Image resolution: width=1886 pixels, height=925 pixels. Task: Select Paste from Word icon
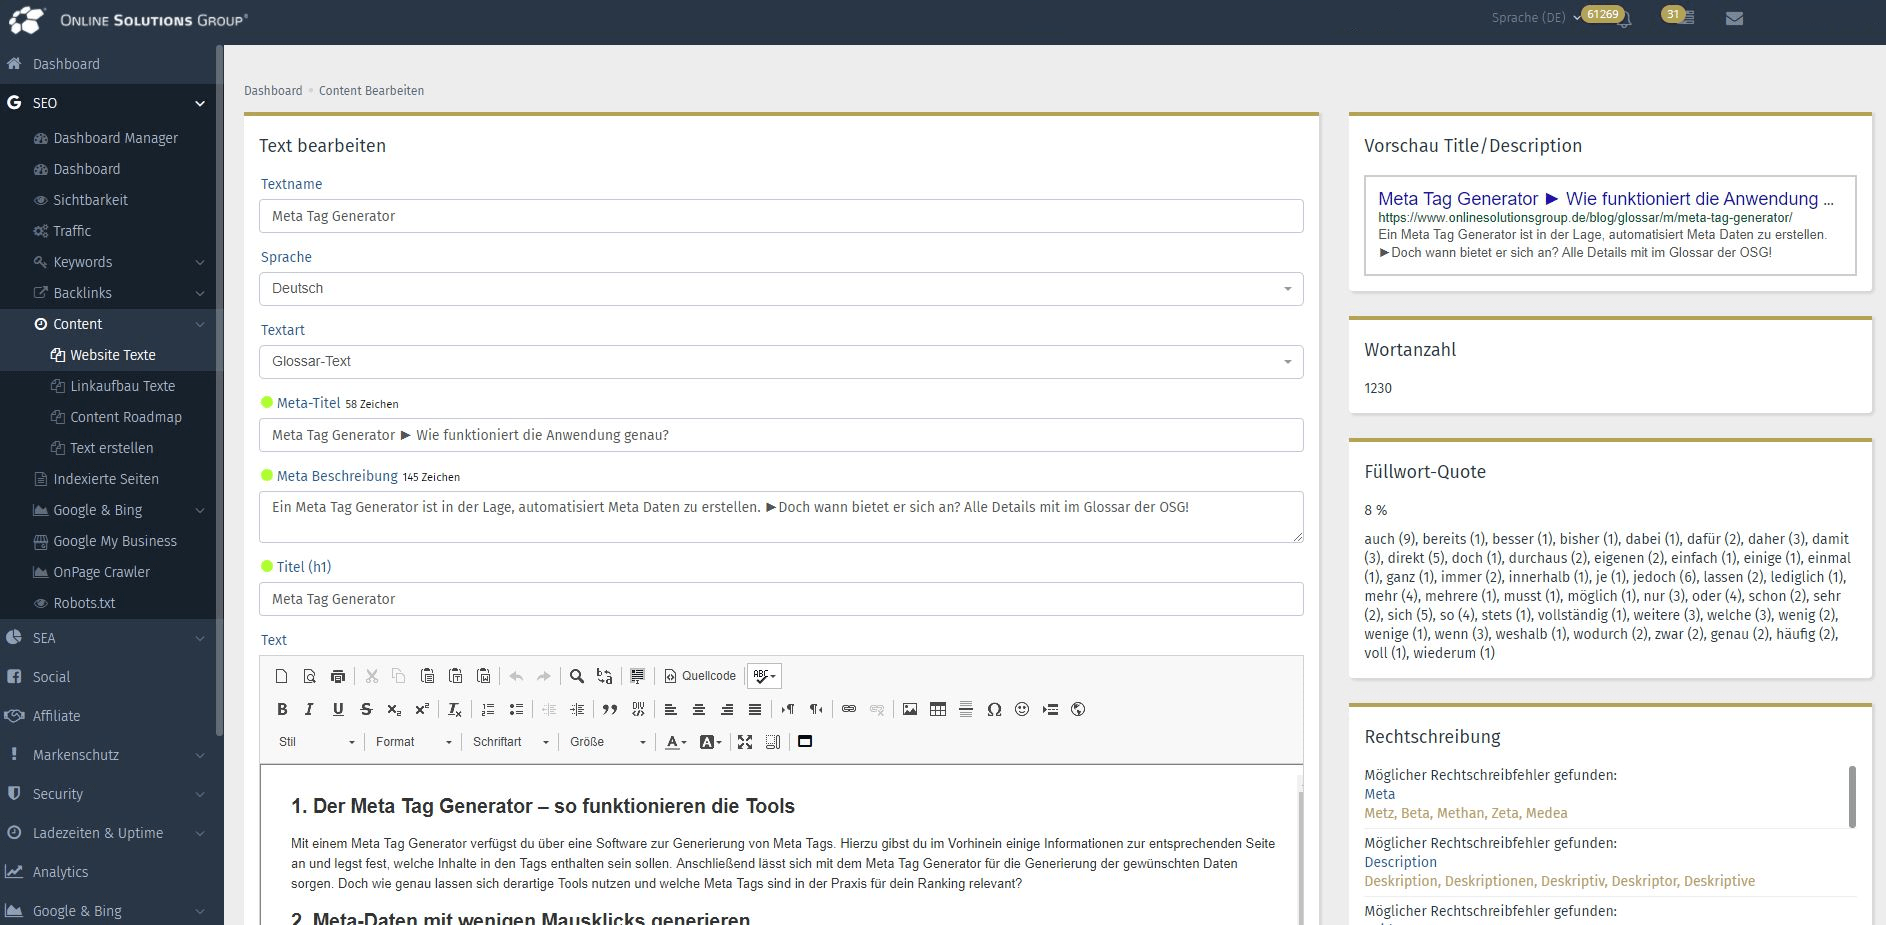point(483,676)
